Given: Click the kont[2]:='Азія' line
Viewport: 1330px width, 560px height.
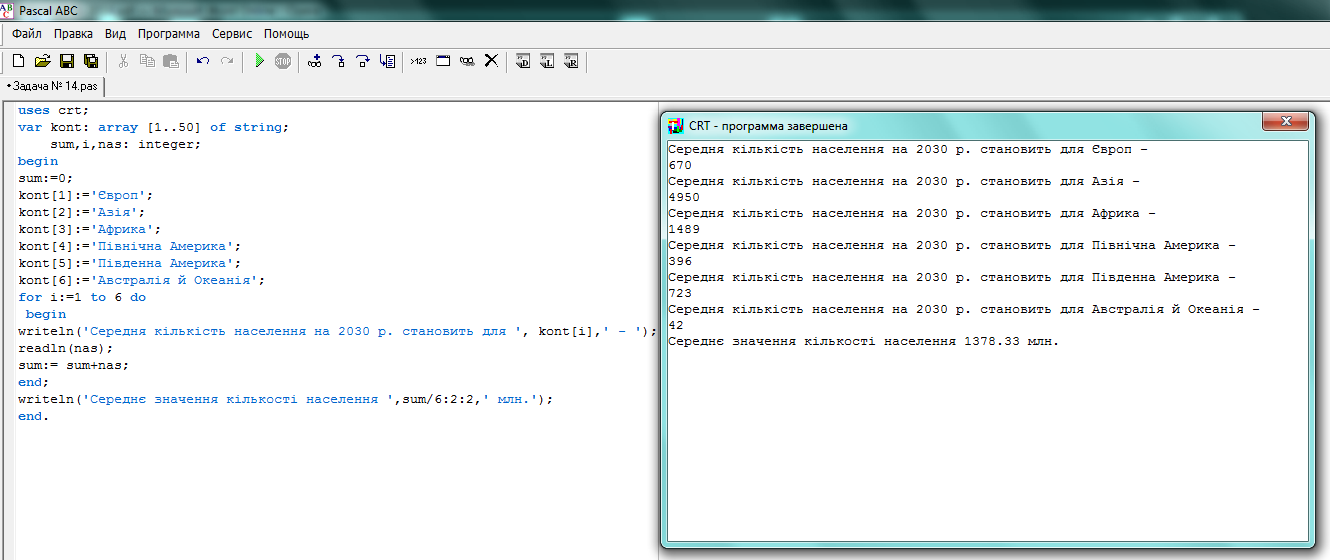Looking at the screenshot, I should pyautogui.click(x=82, y=212).
